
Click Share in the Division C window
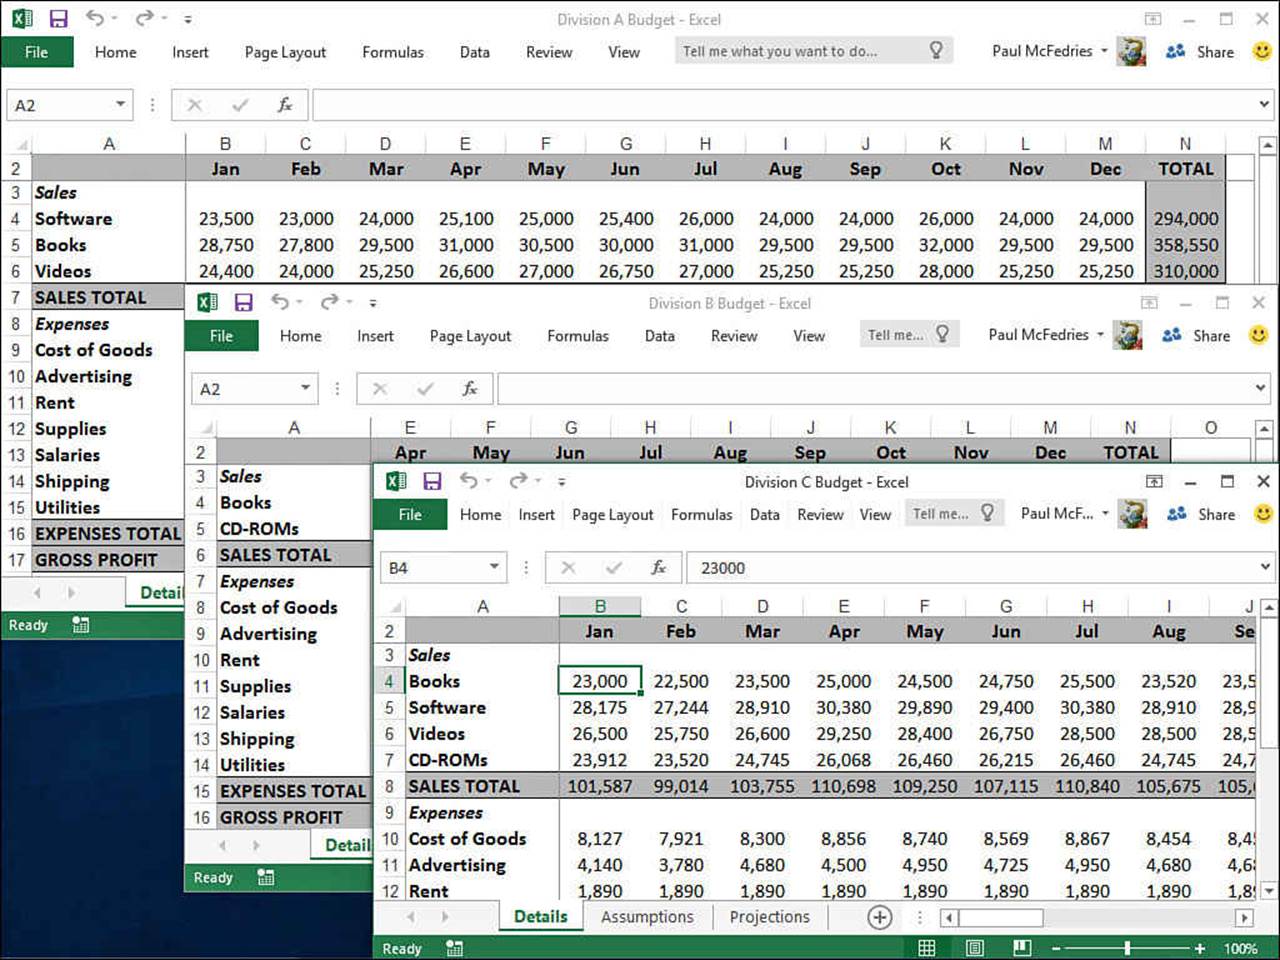click(1202, 513)
